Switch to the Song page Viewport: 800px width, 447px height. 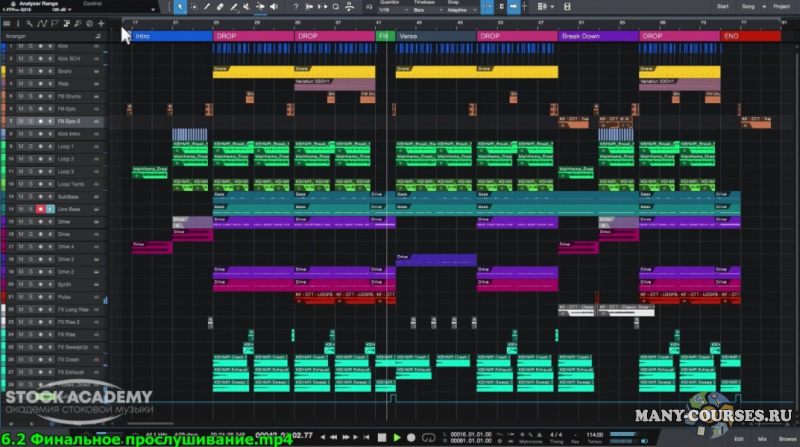[747, 6]
